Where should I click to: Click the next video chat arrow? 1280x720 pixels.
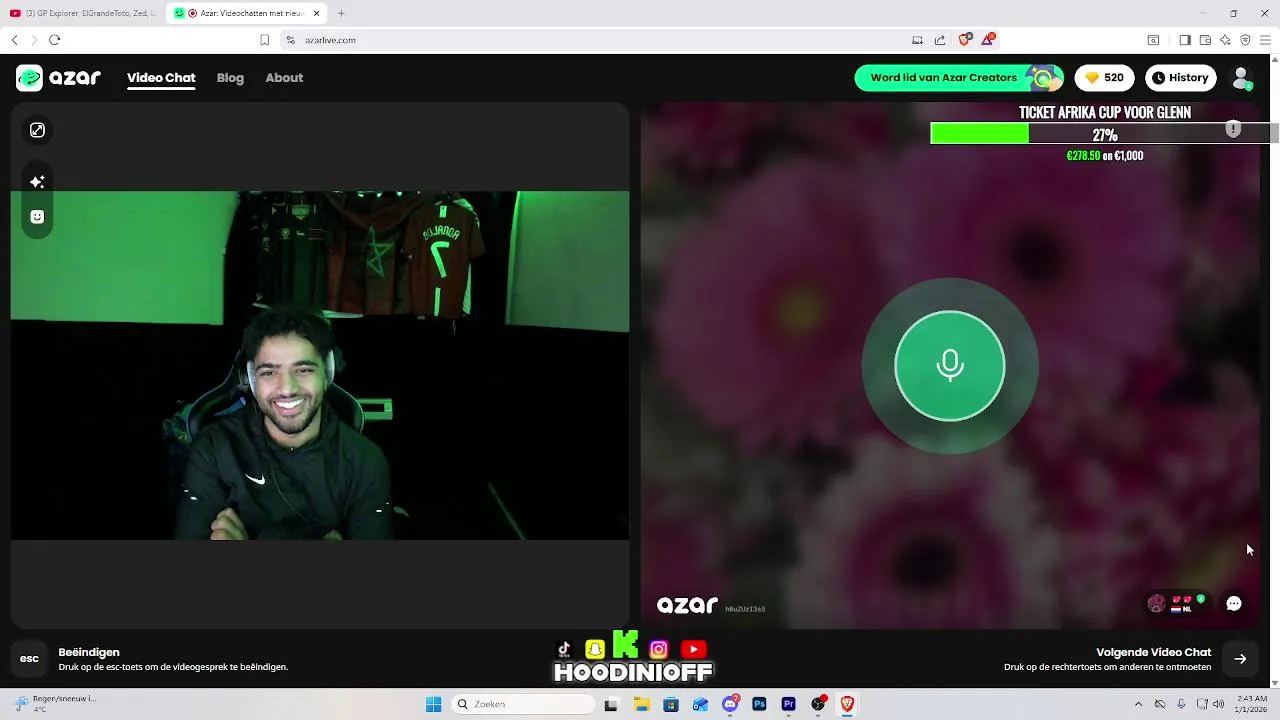pos(1240,659)
